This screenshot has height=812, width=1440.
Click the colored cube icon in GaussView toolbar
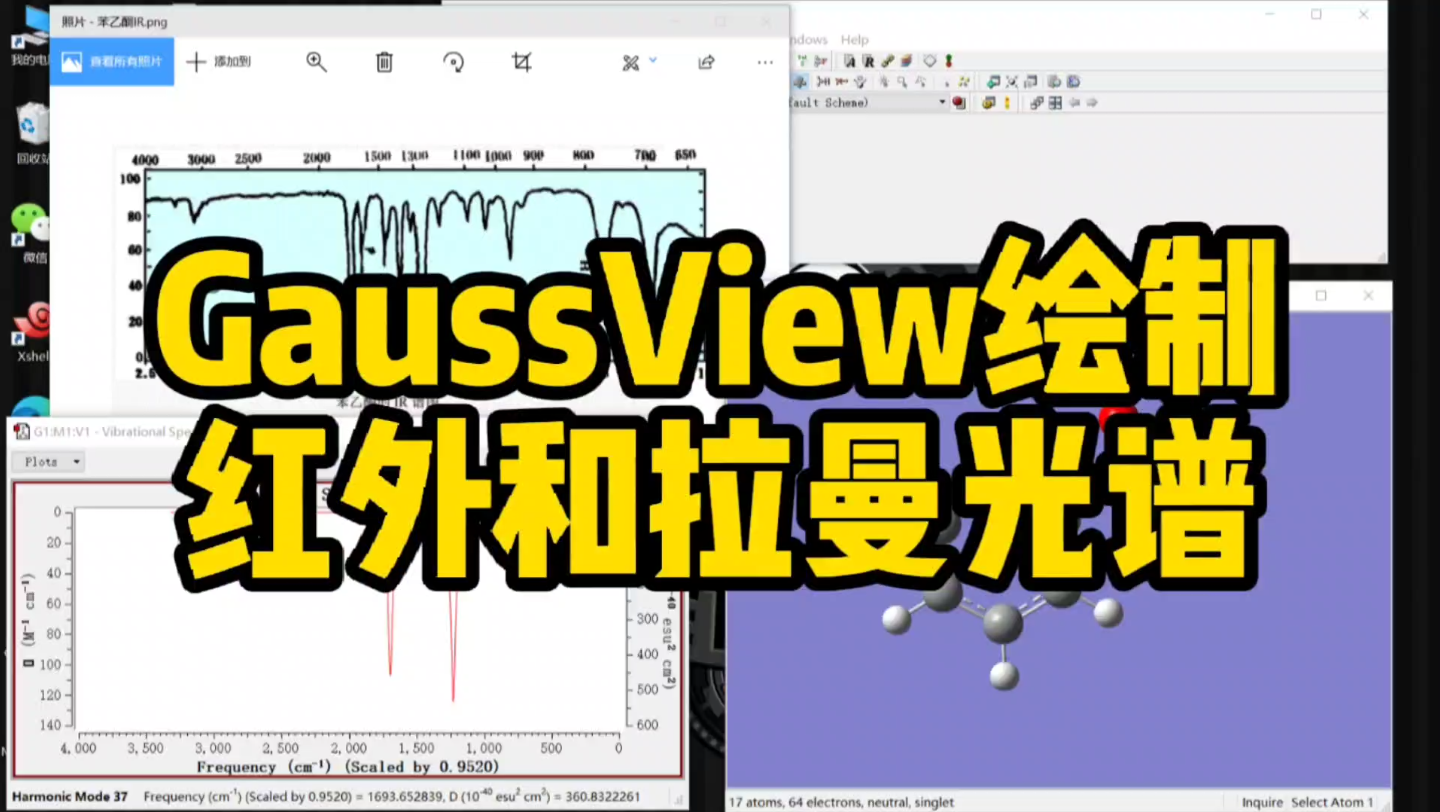pos(907,61)
